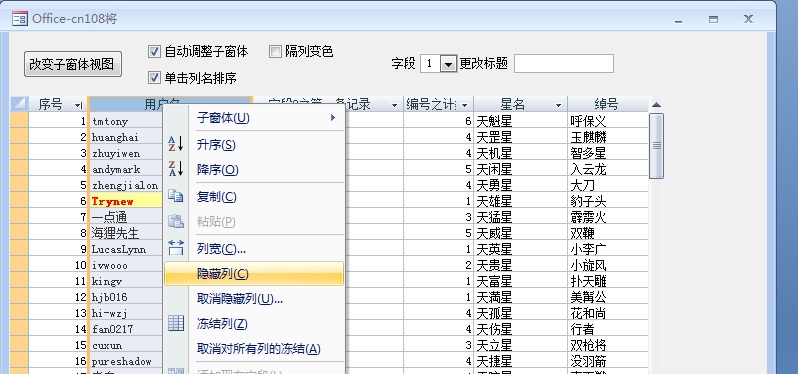Click the 智多星 nickname cell

608,153
